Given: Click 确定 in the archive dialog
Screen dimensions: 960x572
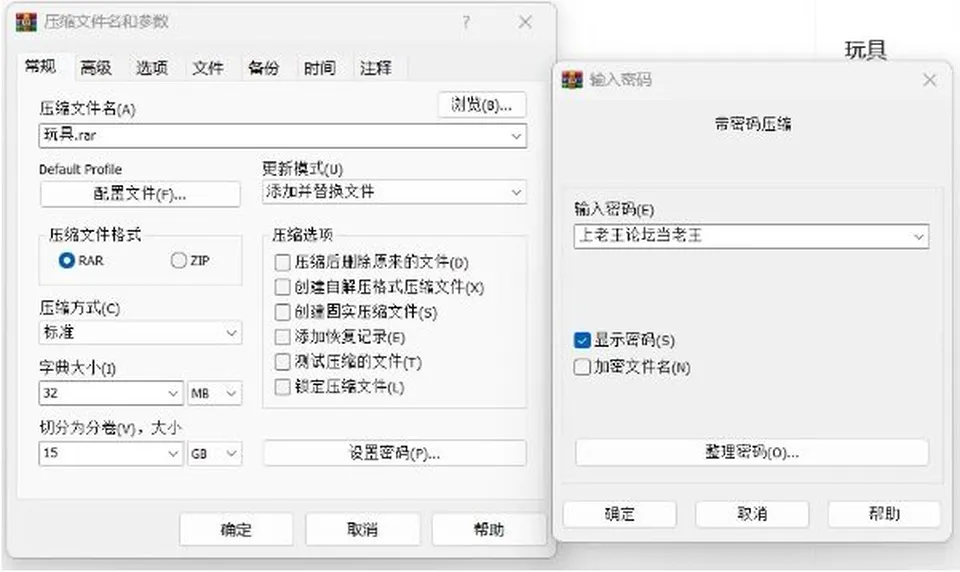Looking at the screenshot, I should tap(236, 529).
